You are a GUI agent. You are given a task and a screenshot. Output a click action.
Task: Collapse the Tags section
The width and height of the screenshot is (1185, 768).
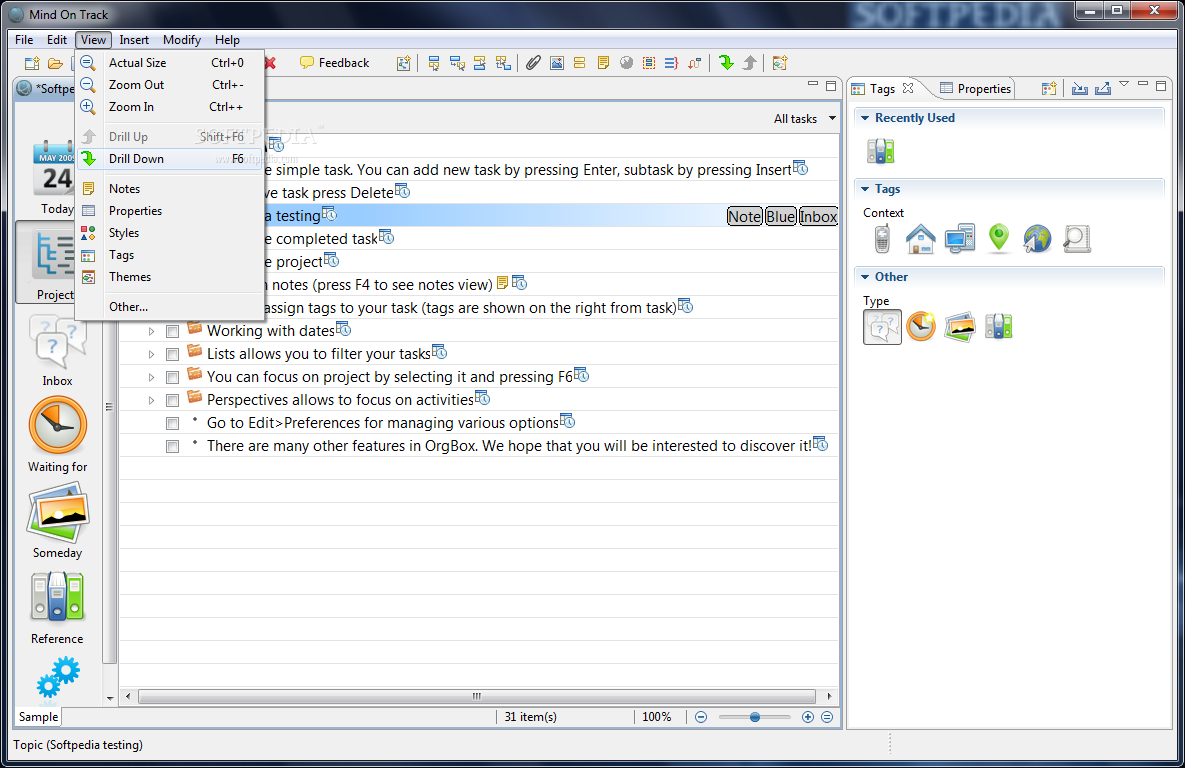pos(865,189)
